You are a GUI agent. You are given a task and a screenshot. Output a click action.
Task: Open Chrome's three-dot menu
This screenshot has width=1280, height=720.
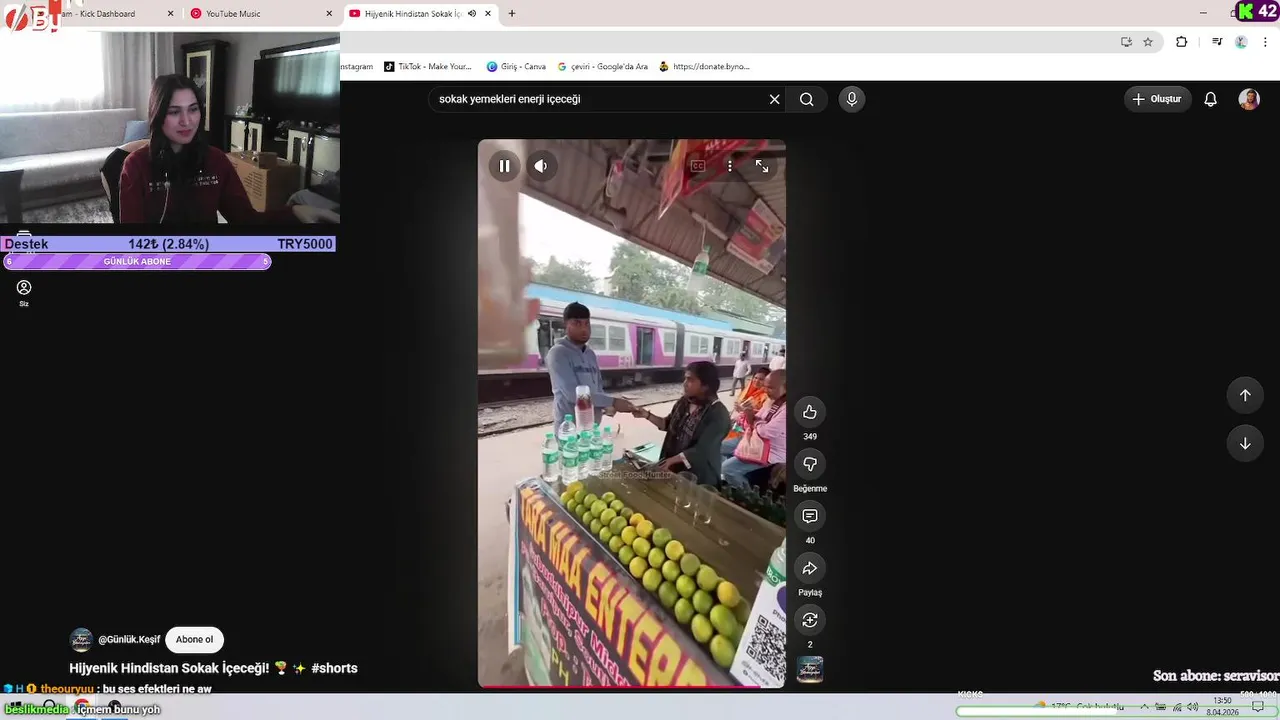(1265, 42)
